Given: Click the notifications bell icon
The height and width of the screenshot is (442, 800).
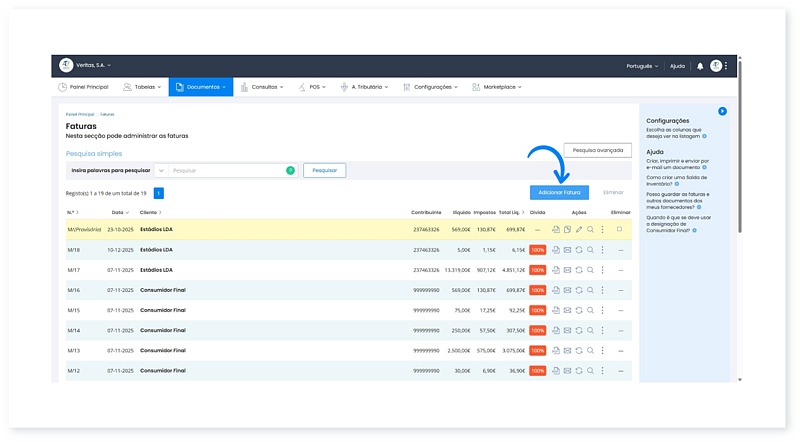Looking at the screenshot, I should (700, 66).
